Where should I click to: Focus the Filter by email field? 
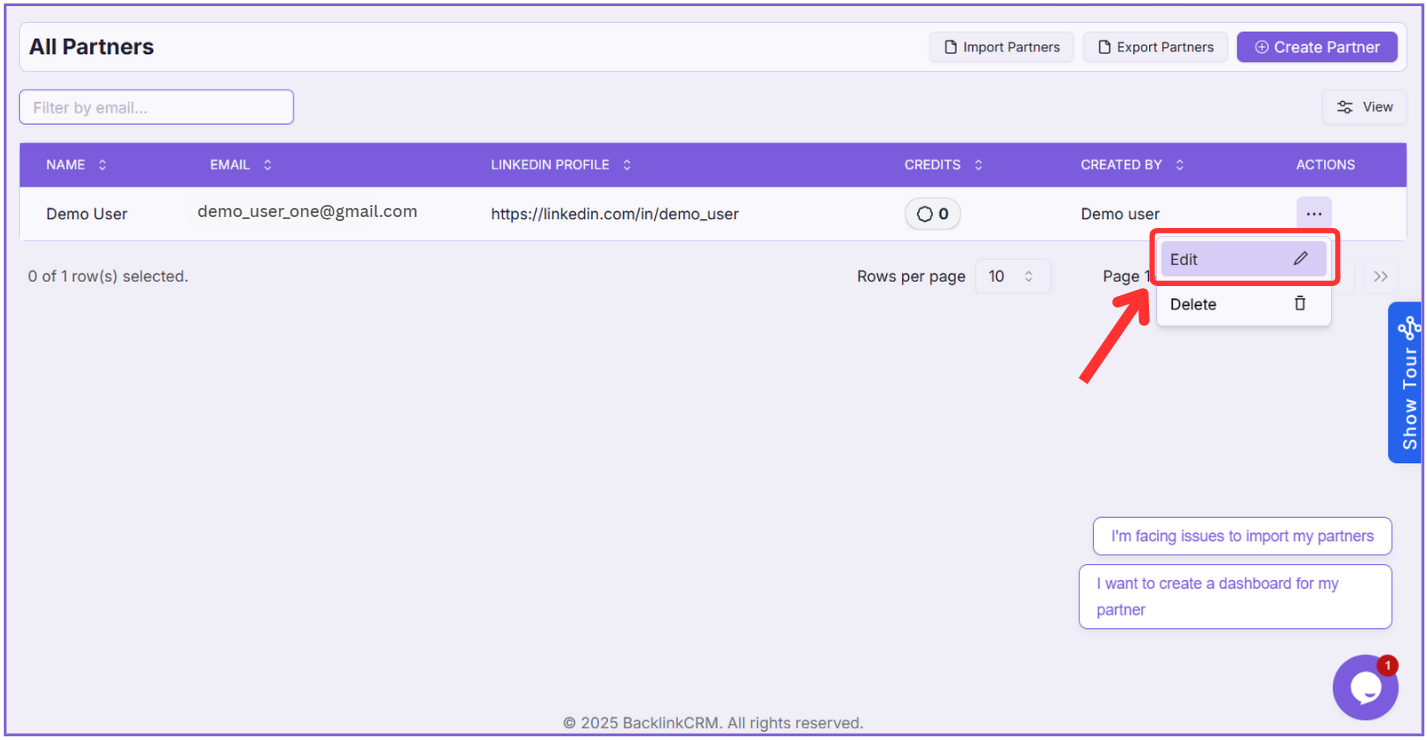156,107
